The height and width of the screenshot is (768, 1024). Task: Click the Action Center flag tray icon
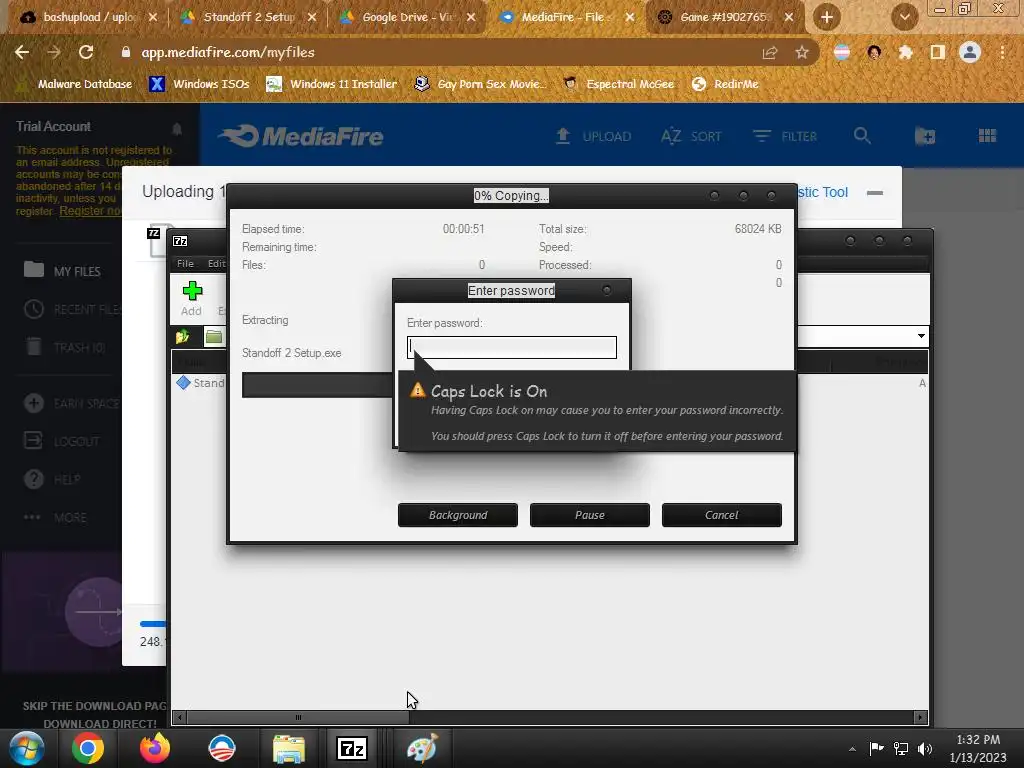coord(876,748)
